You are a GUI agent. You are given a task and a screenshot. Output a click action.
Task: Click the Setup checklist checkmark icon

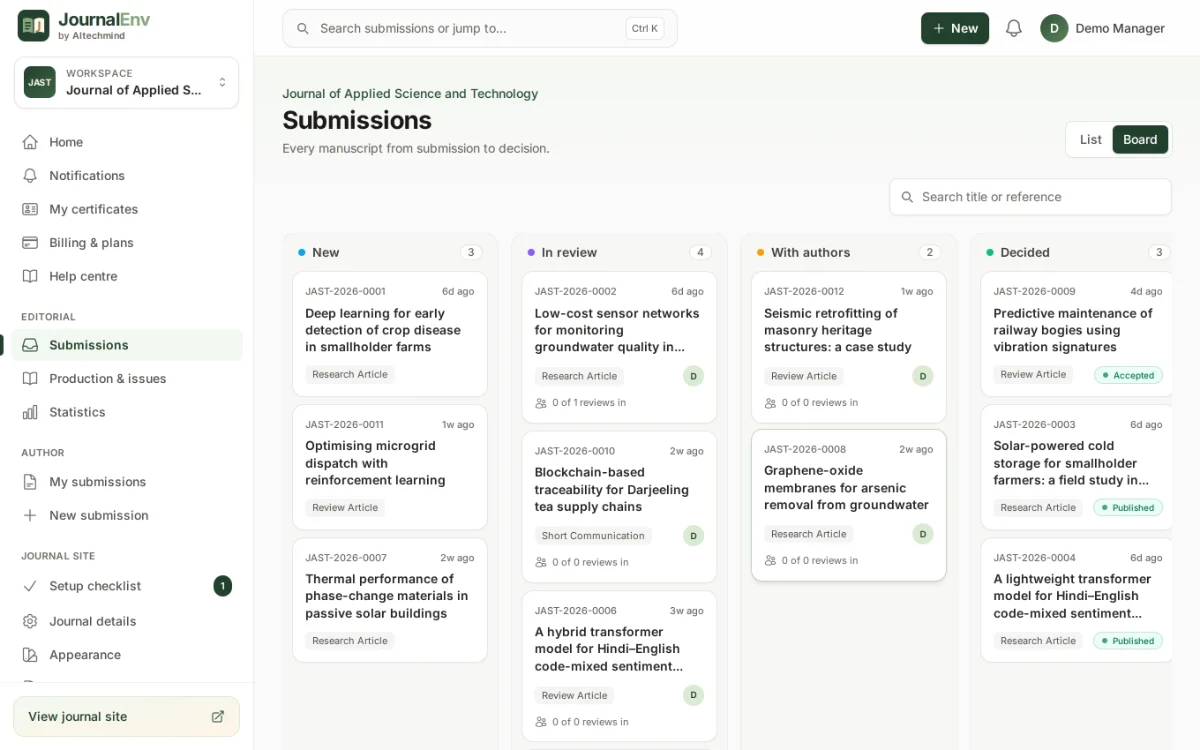[30, 586]
